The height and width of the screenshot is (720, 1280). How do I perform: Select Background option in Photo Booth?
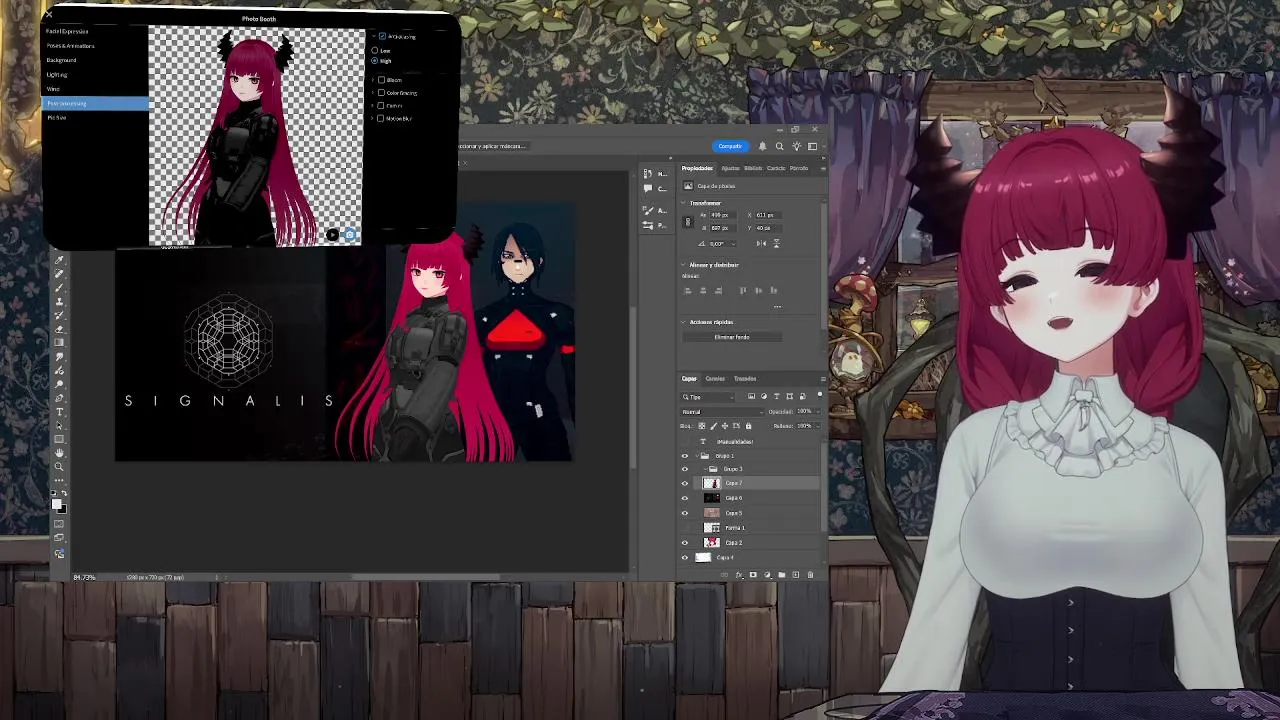(61, 60)
